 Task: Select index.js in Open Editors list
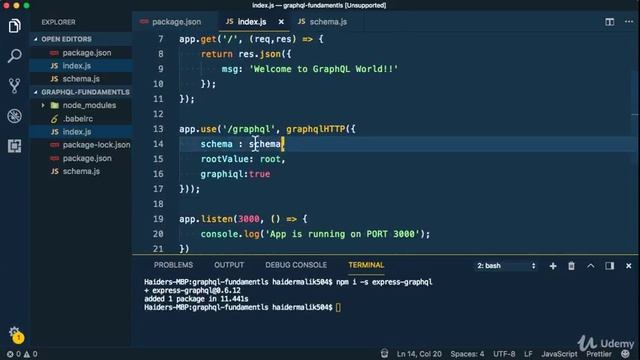coord(77,66)
